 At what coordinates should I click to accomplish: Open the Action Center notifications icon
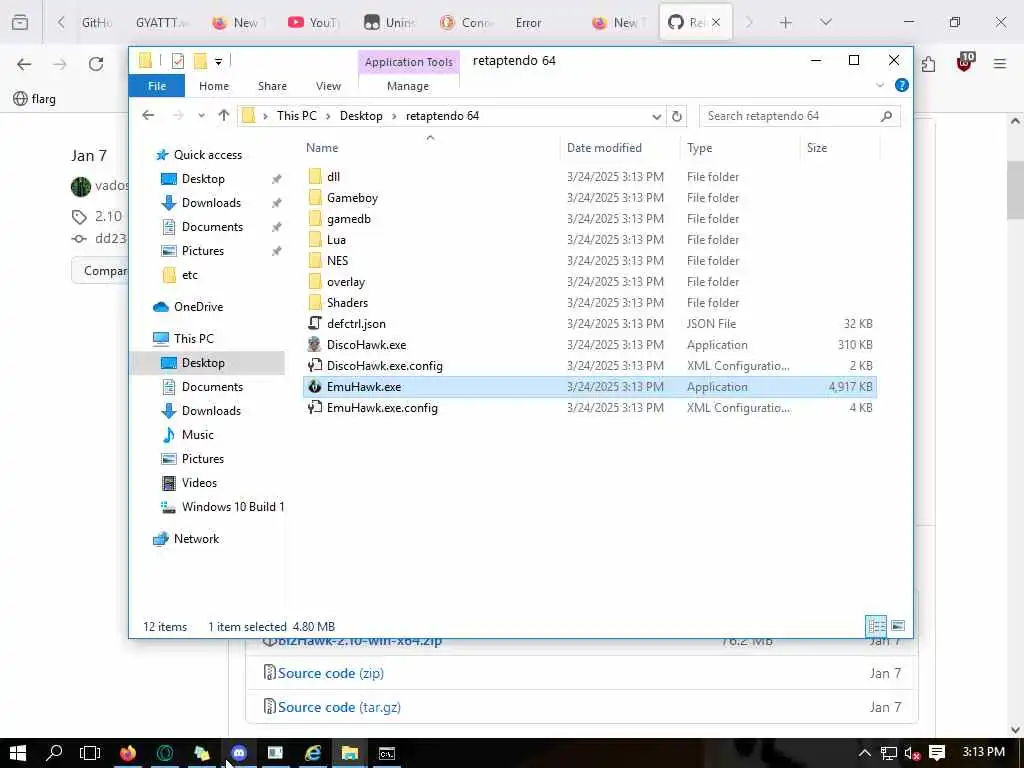tap(937, 753)
